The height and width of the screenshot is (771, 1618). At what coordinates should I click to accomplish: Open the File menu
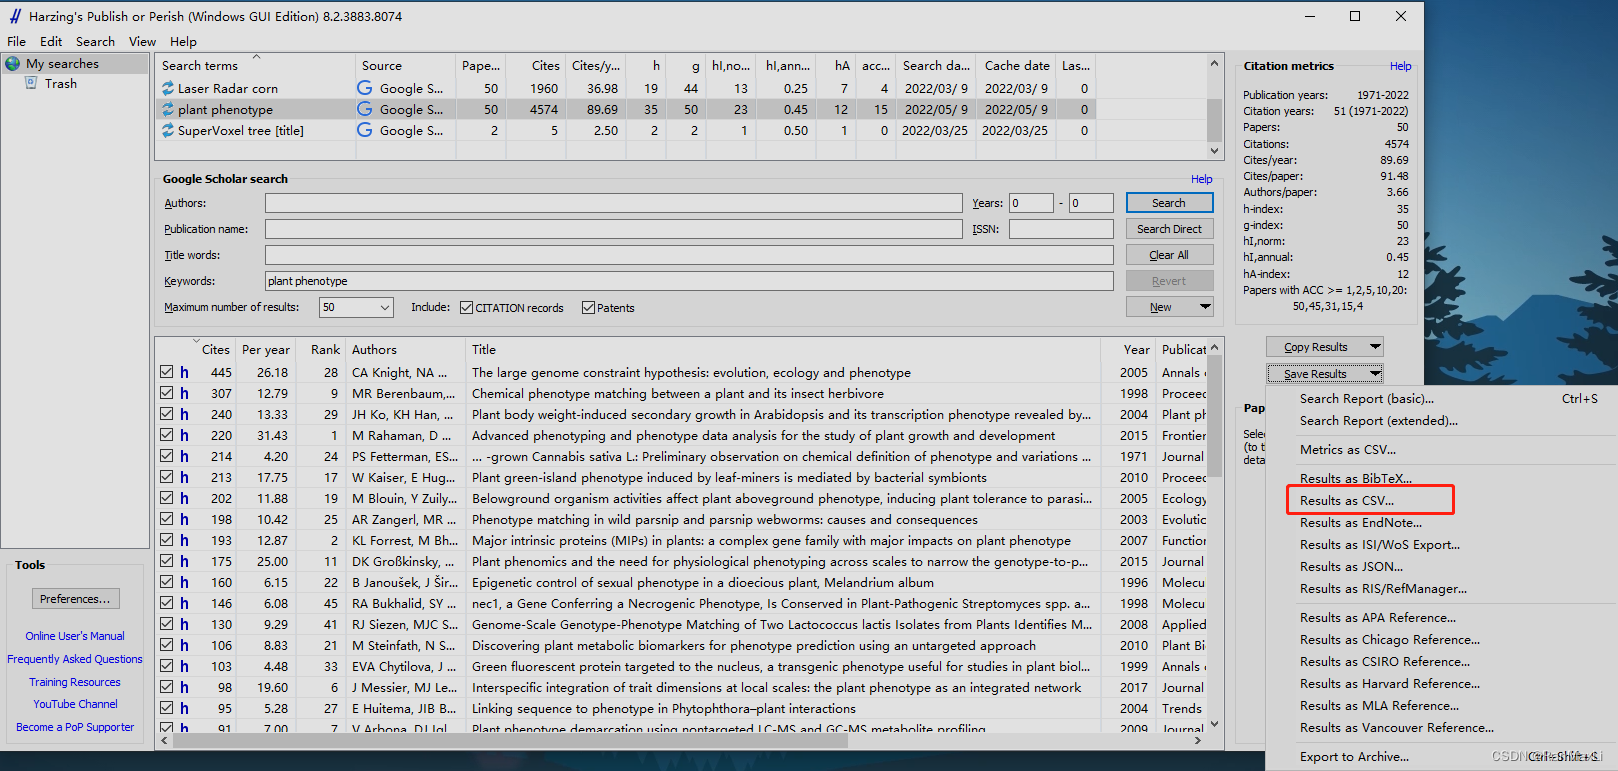16,41
